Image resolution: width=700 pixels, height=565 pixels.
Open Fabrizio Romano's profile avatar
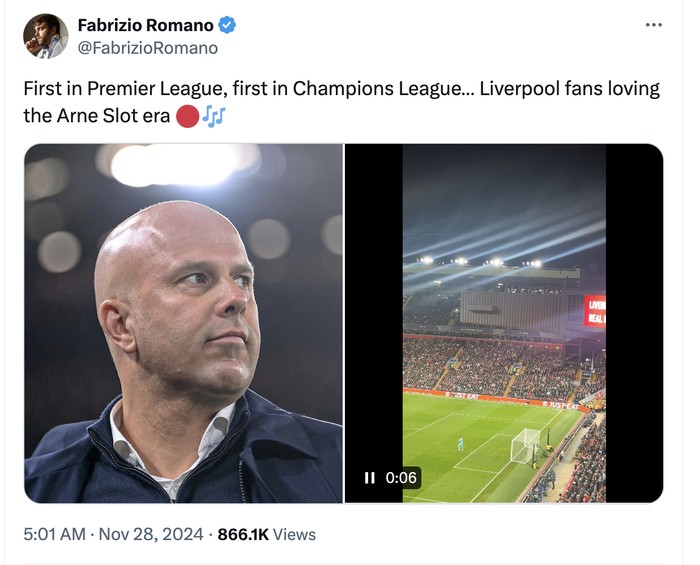tap(46, 36)
